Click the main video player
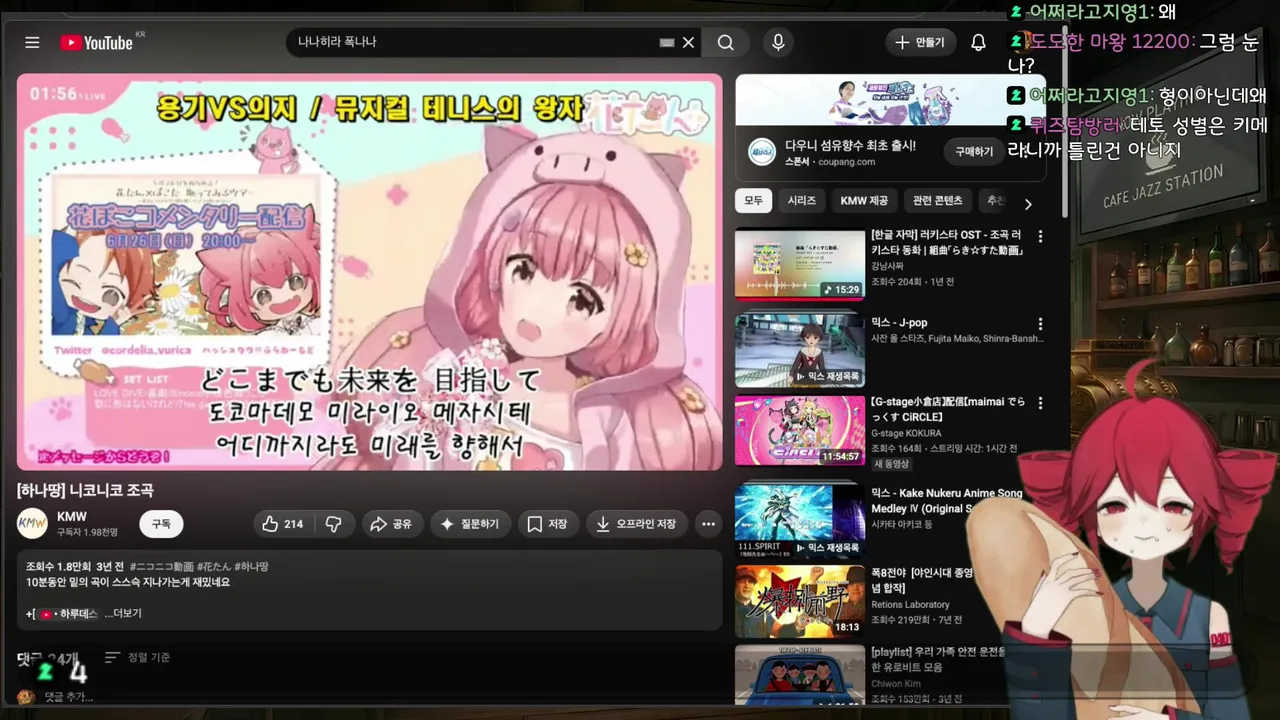 click(369, 271)
